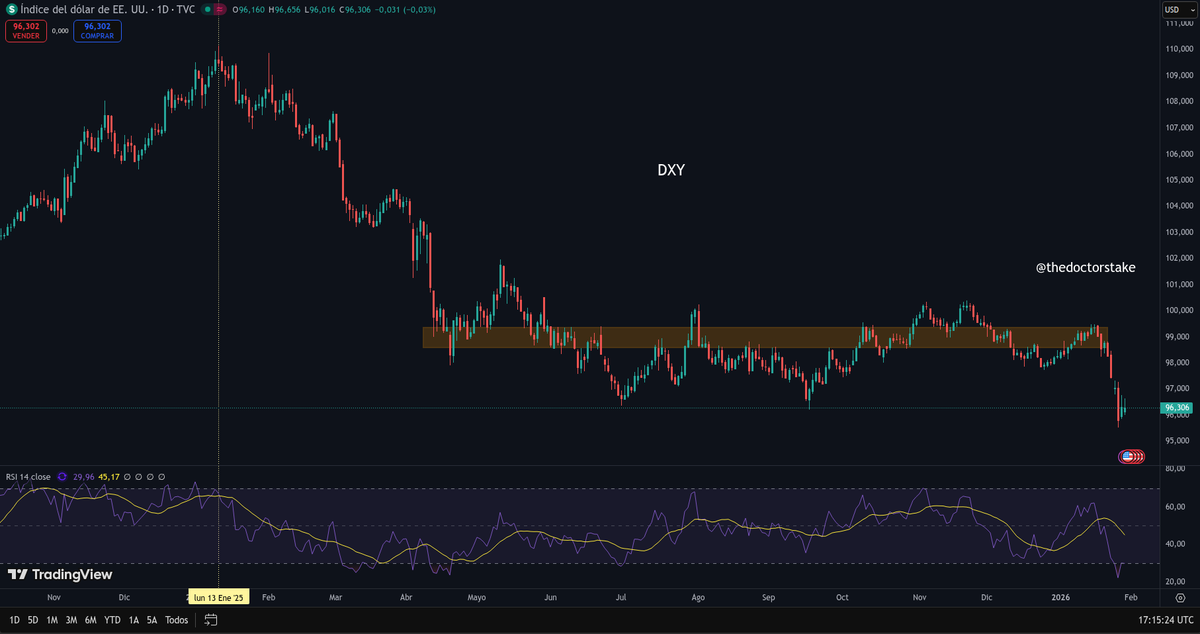Select the 1A time range
1200x634 pixels.
tap(133, 620)
